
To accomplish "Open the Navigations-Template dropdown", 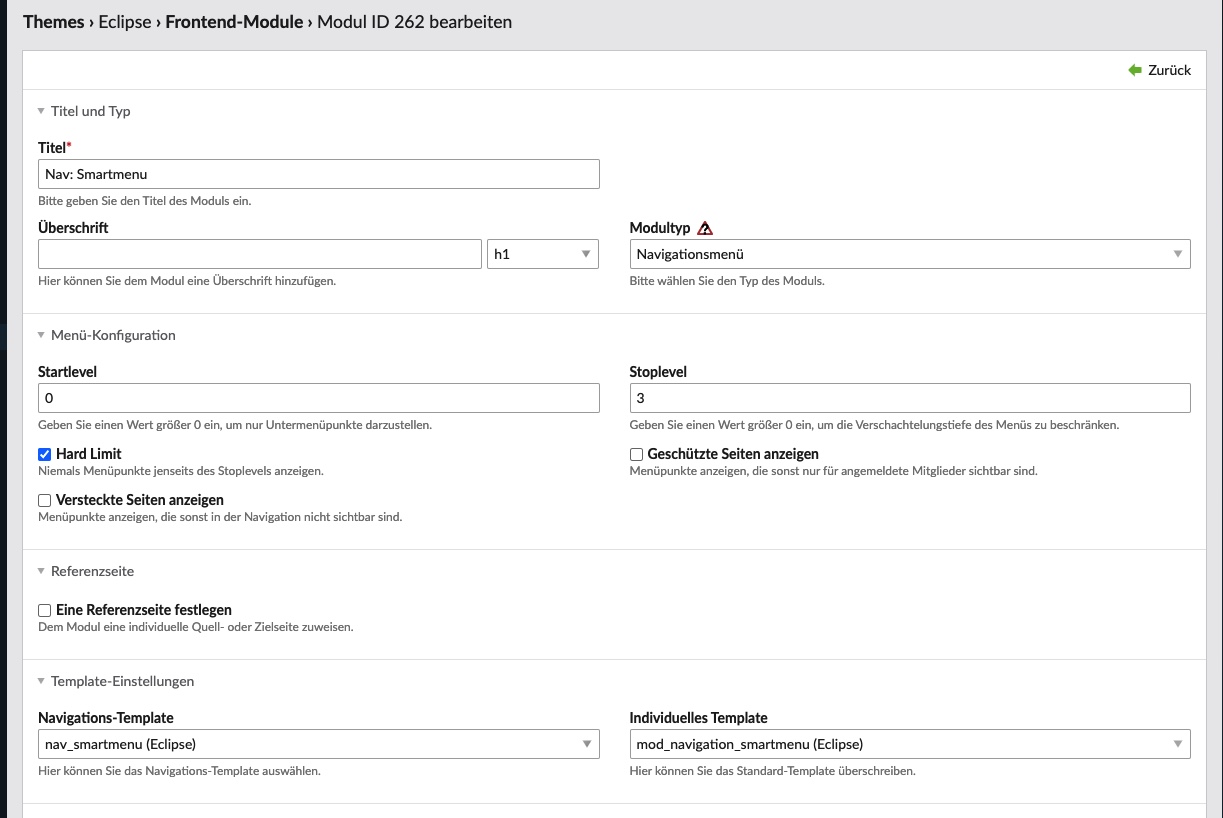I will point(318,744).
